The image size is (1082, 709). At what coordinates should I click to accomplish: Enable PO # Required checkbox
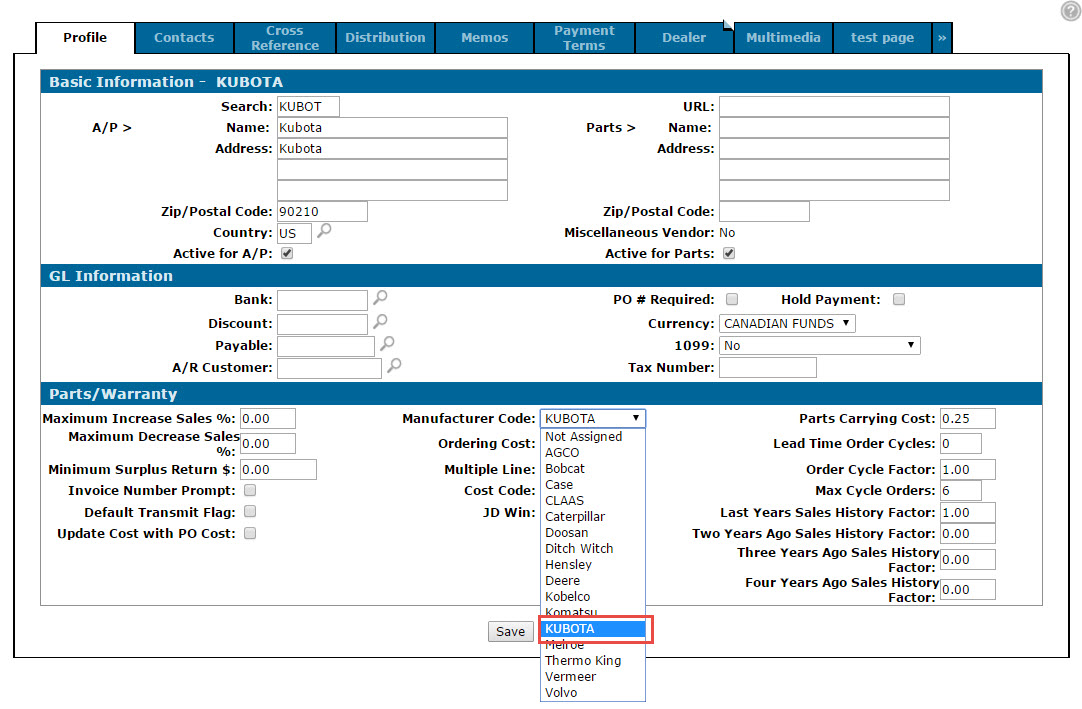click(x=732, y=299)
